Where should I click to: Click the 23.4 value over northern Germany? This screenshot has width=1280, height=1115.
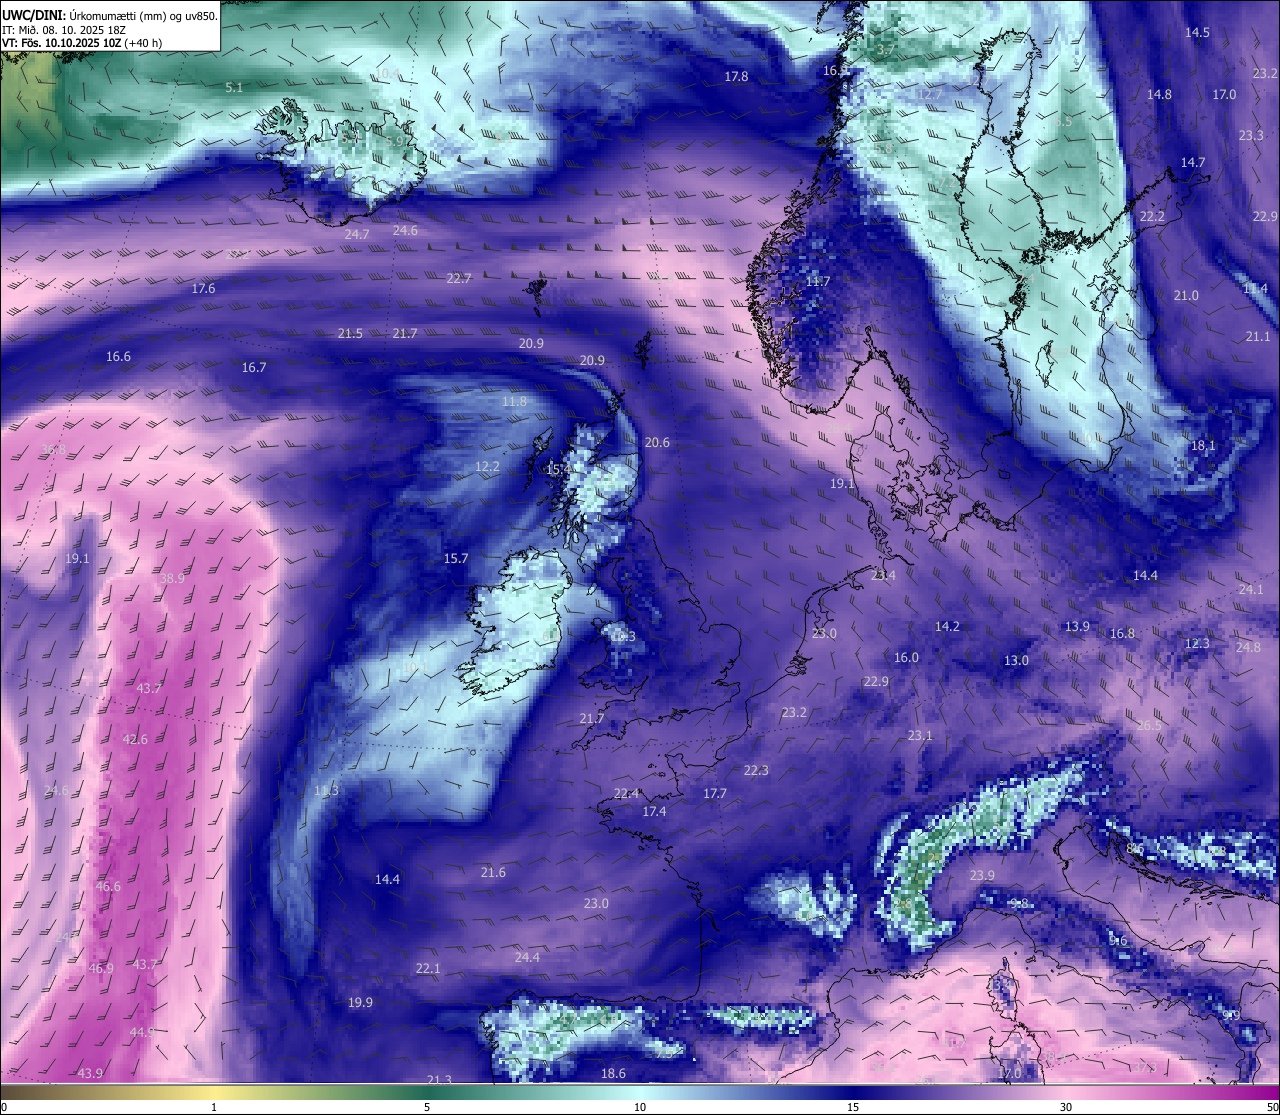point(884,576)
